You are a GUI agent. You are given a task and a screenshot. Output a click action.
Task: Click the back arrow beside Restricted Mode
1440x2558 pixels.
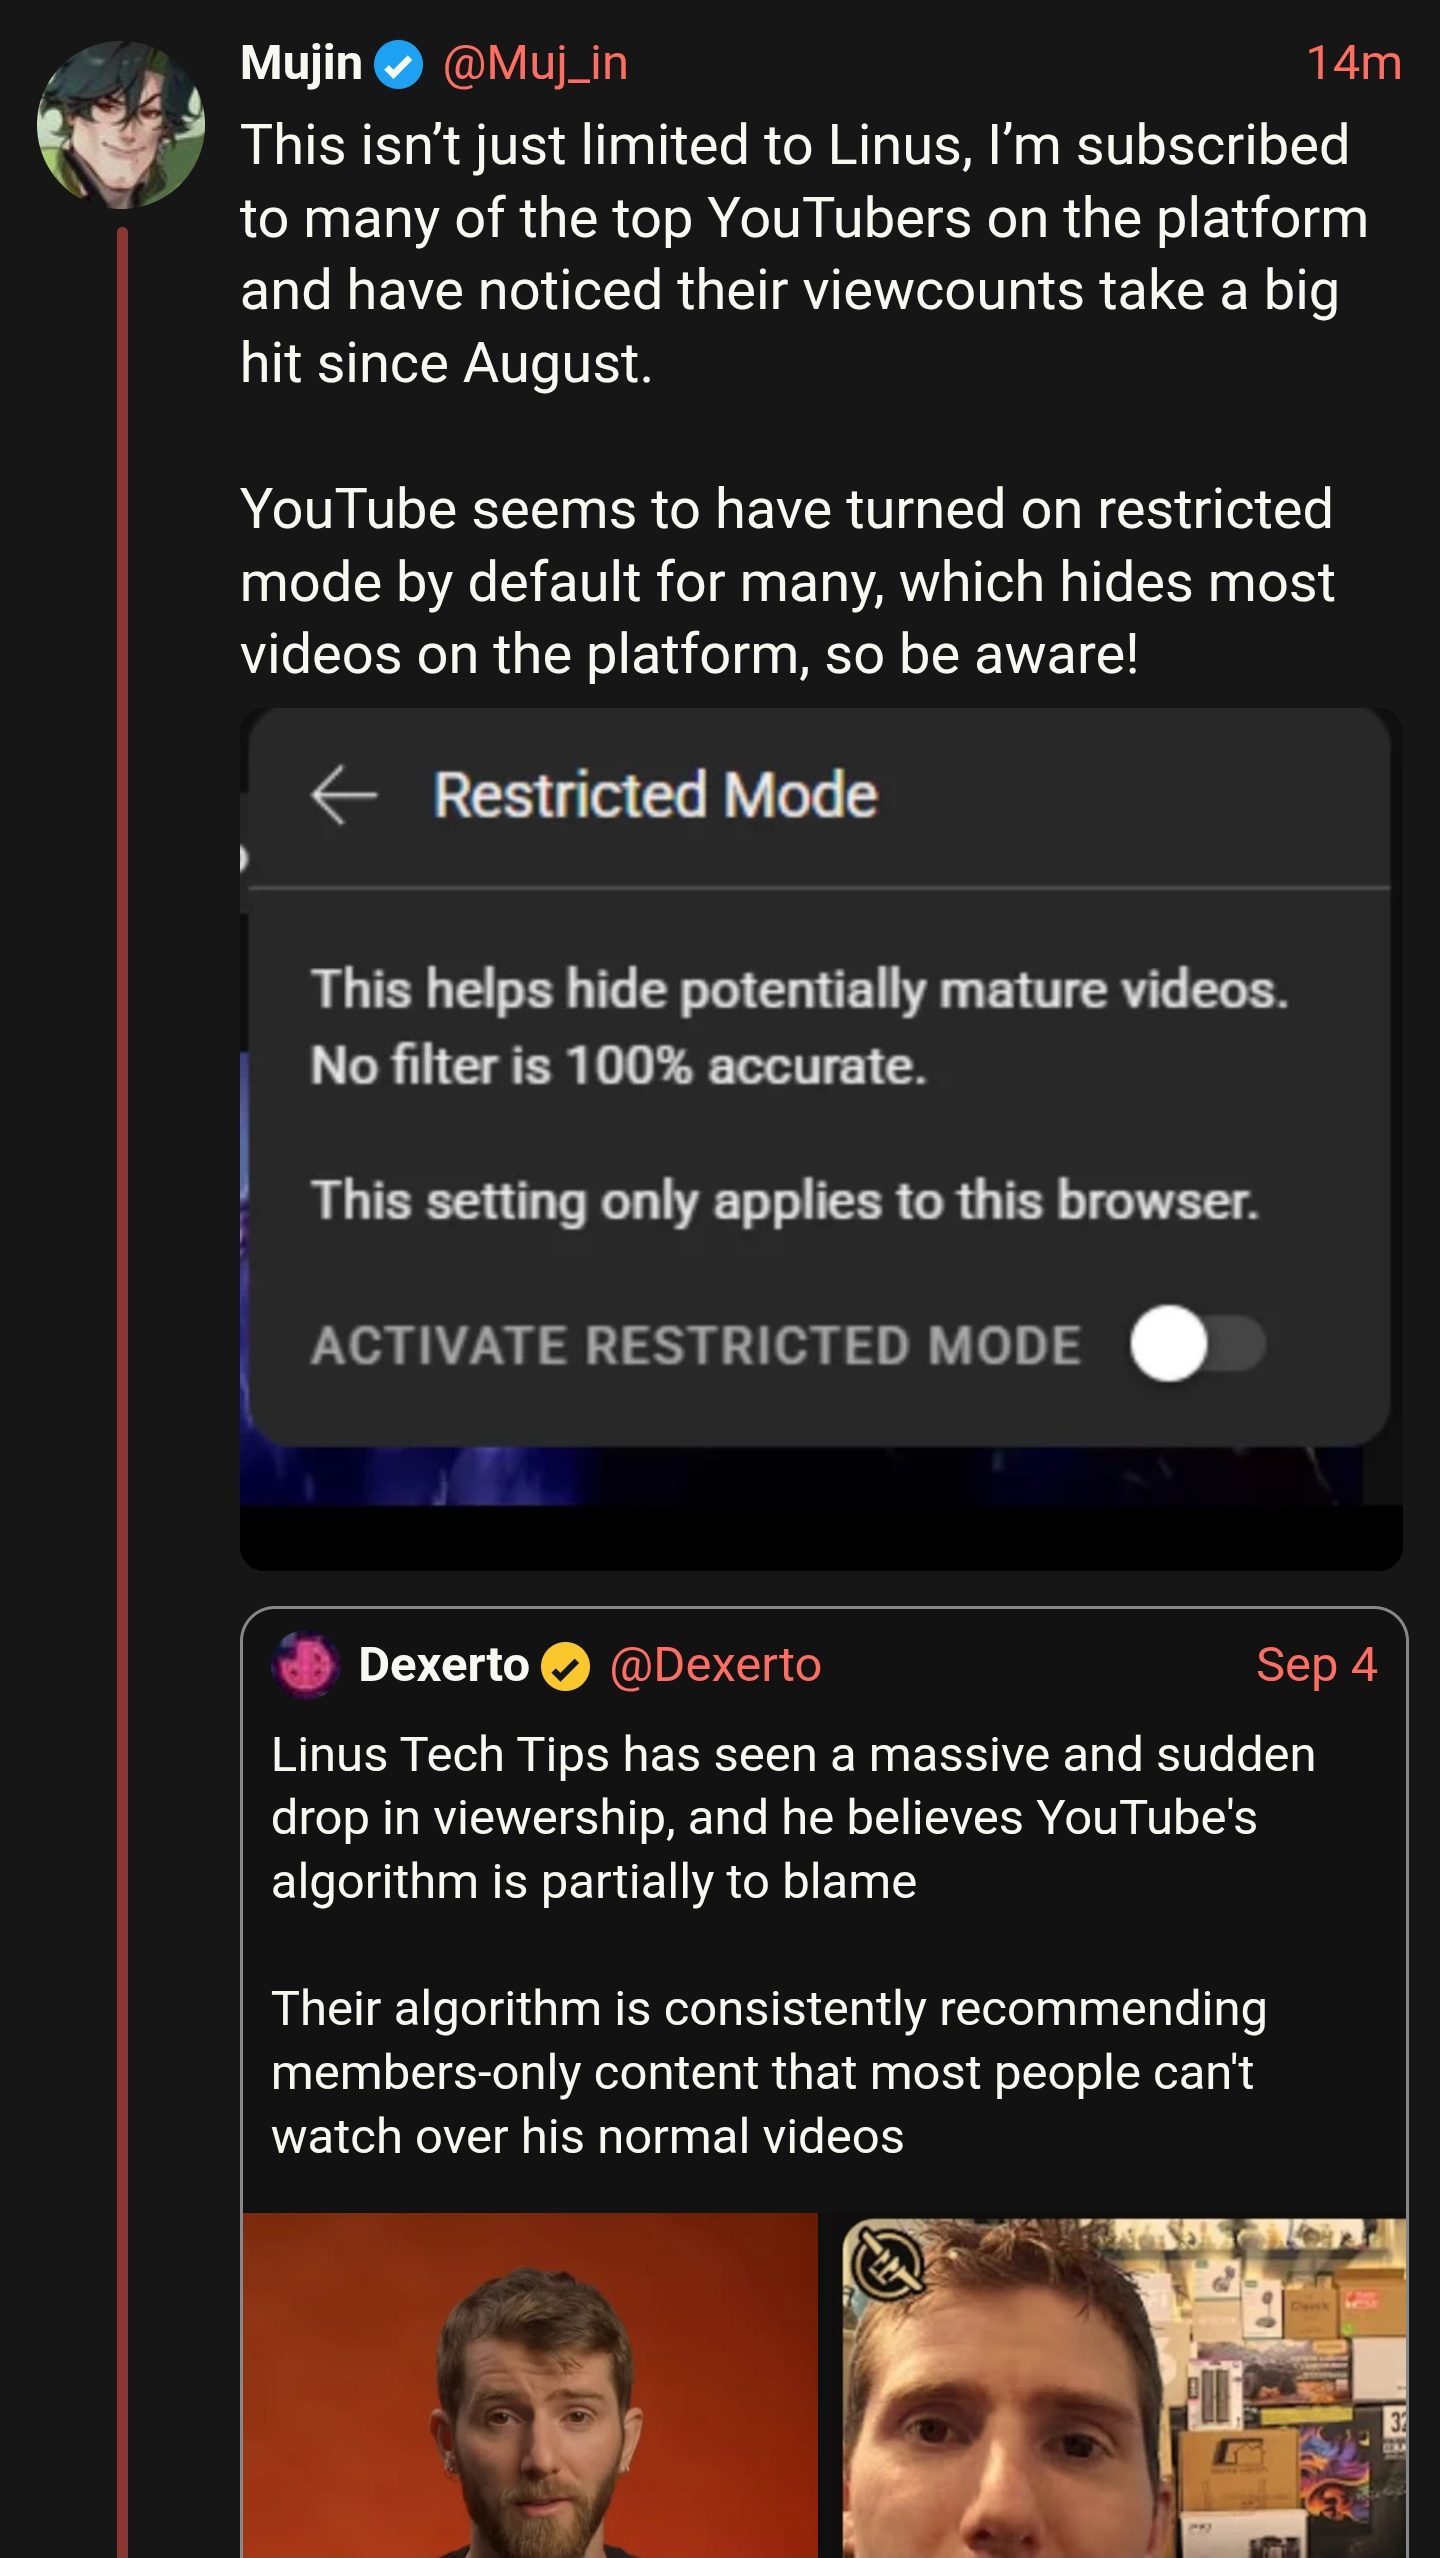[x=343, y=795]
